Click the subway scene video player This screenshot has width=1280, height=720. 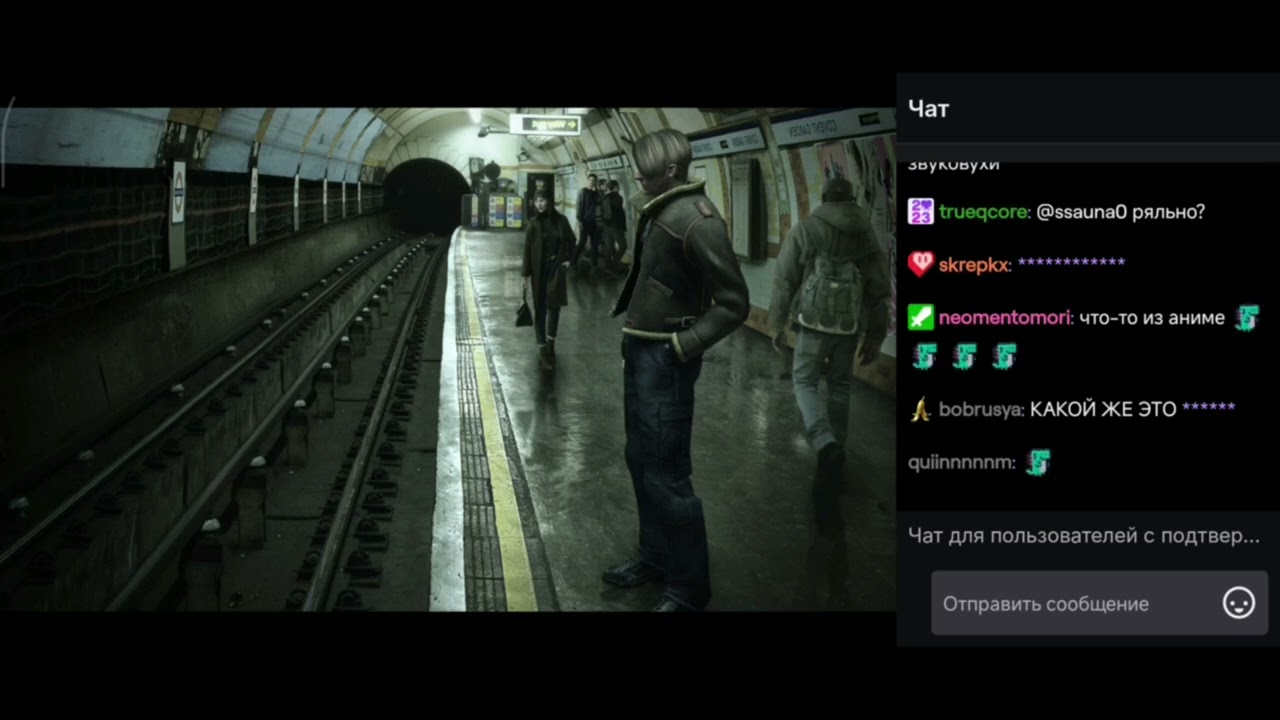[x=448, y=359]
